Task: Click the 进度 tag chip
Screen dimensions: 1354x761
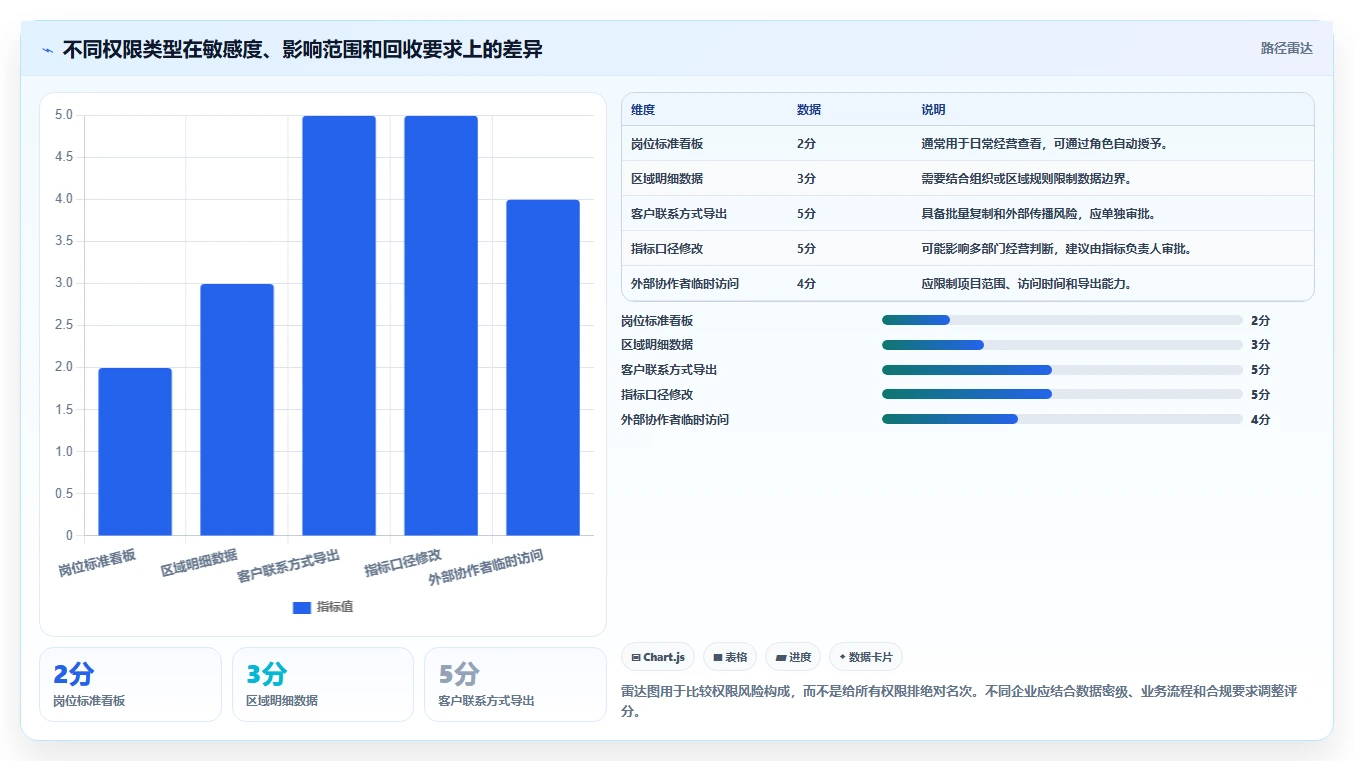Action: point(793,657)
